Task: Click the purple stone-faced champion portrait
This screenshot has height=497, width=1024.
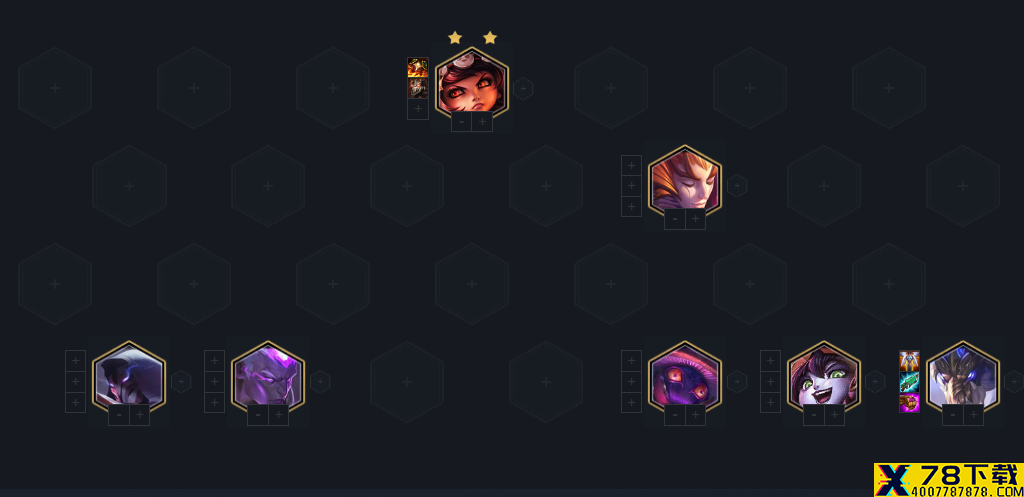Action: coord(268,376)
